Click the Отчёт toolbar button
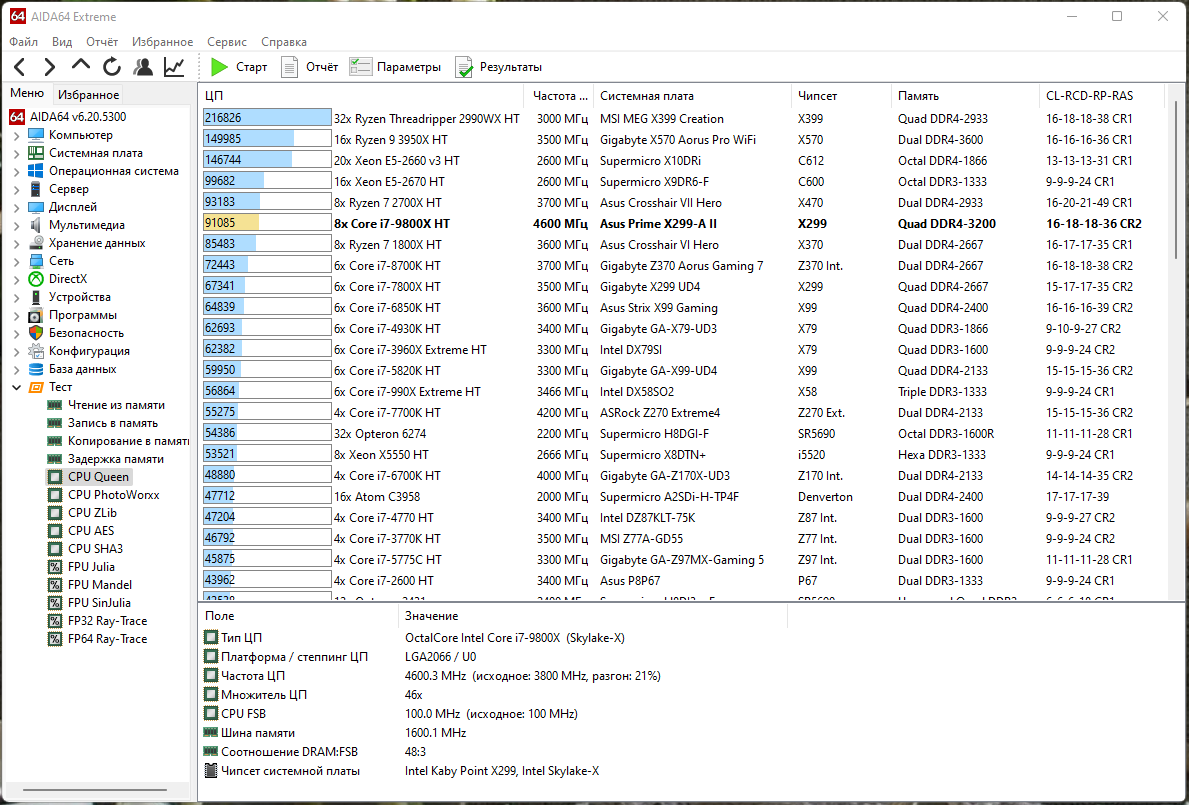Viewport: 1189px width, 805px height. tap(309, 67)
